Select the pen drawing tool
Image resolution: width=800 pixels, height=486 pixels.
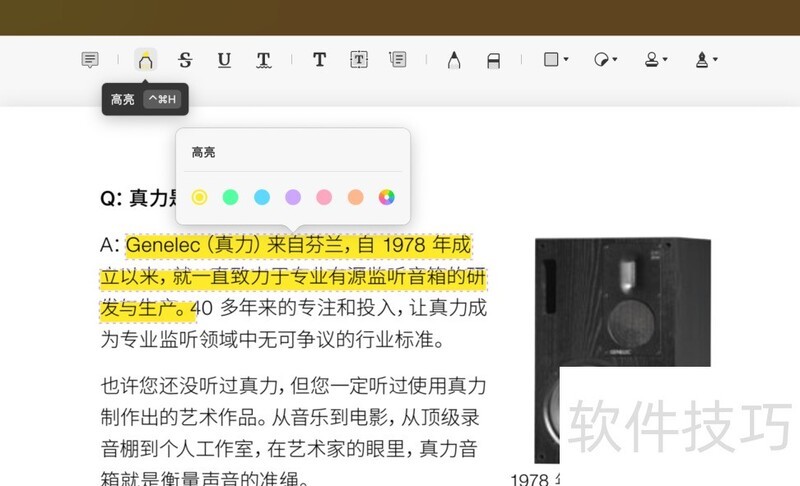click(454, 60)
